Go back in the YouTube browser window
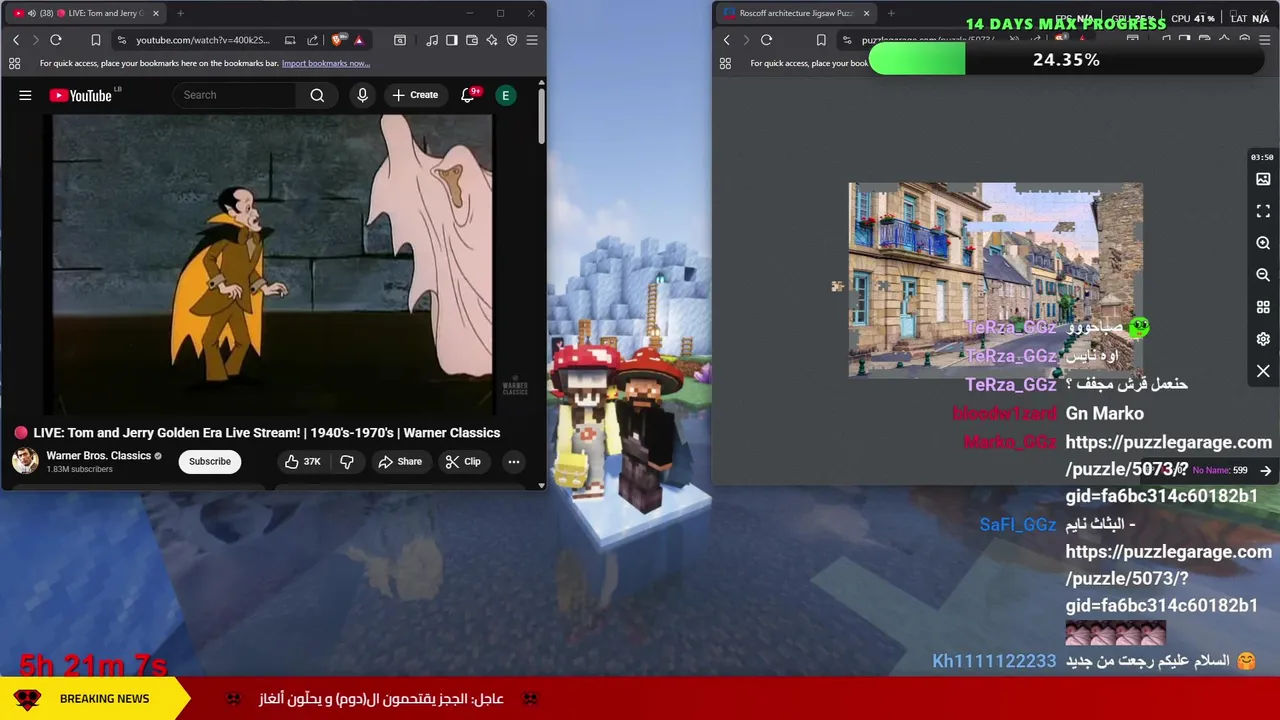This screenshot has height=720, width=1280. point(16,40)
